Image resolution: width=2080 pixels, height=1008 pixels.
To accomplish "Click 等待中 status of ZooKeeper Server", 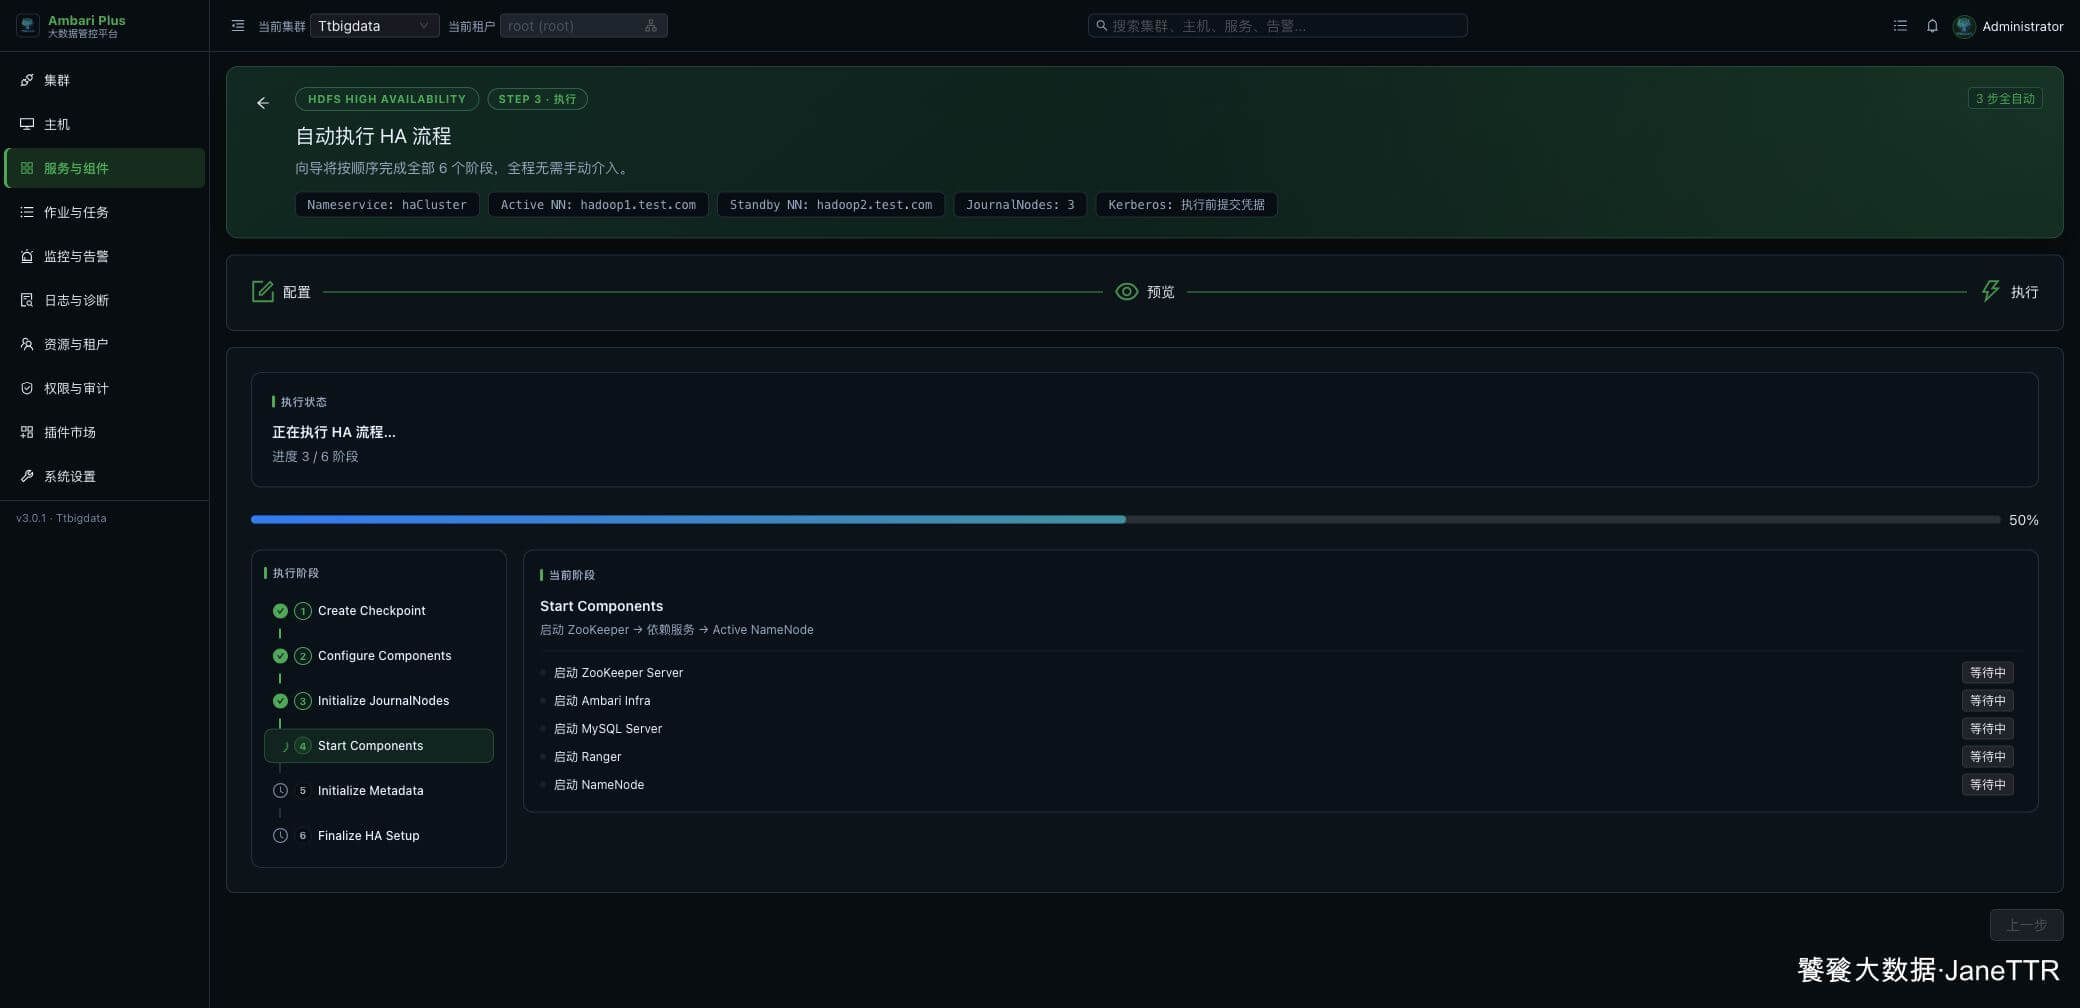I will (x=1987, y=673).
